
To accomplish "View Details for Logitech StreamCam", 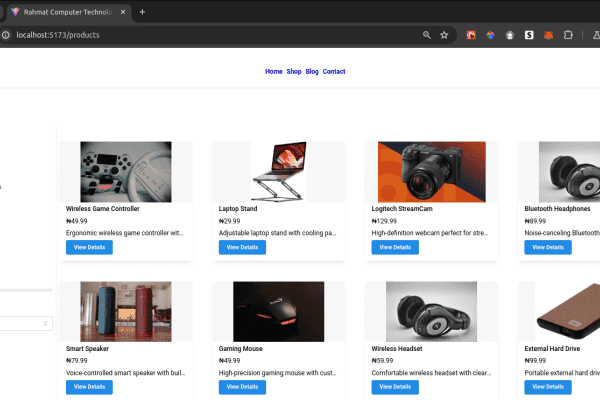I will [395, 247].
